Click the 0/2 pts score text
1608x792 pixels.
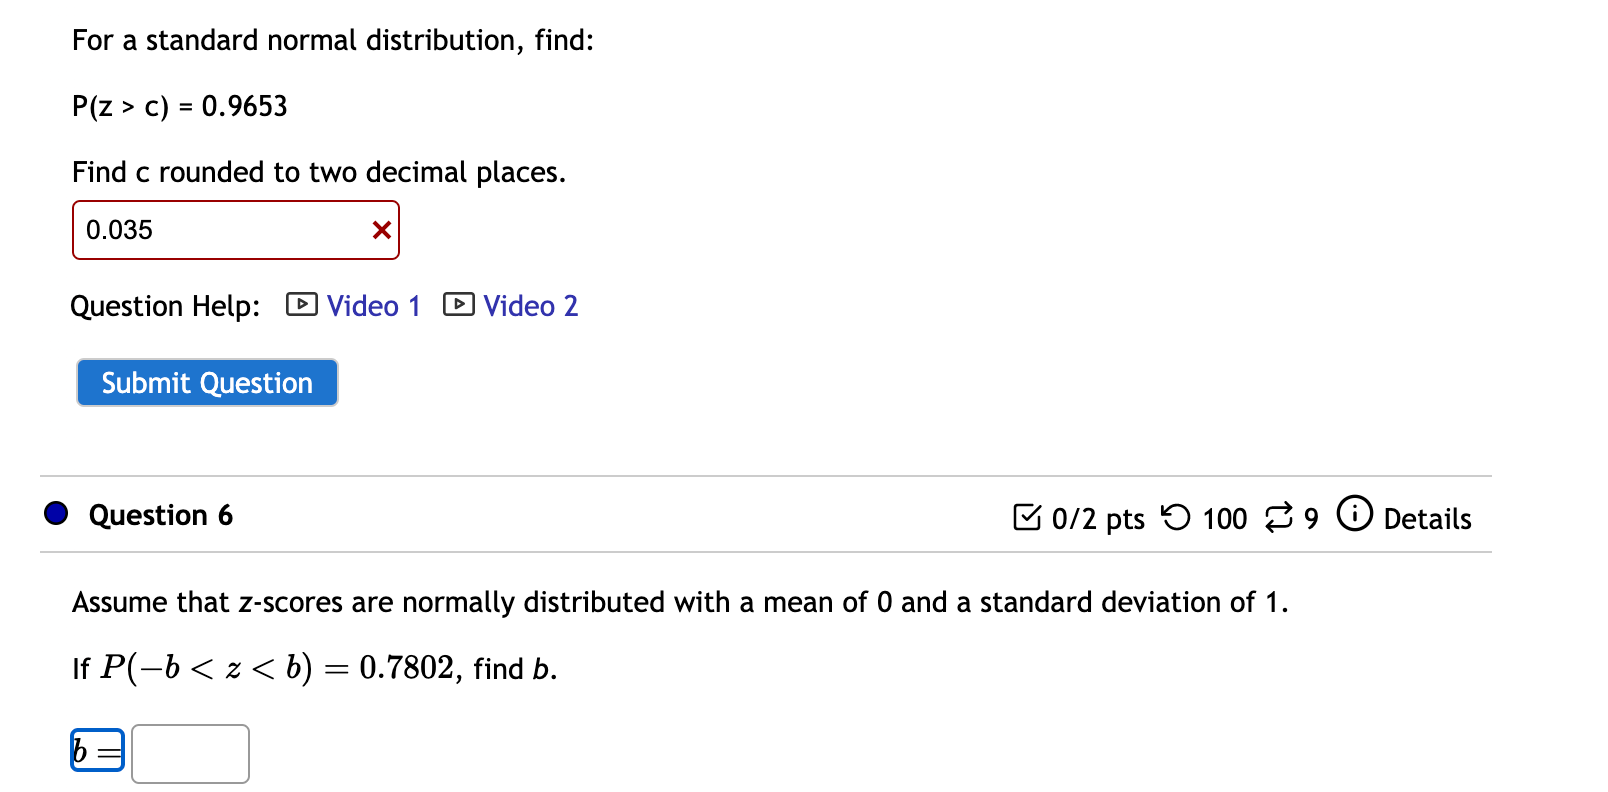pyautogui.click(x=1097, y=519)
